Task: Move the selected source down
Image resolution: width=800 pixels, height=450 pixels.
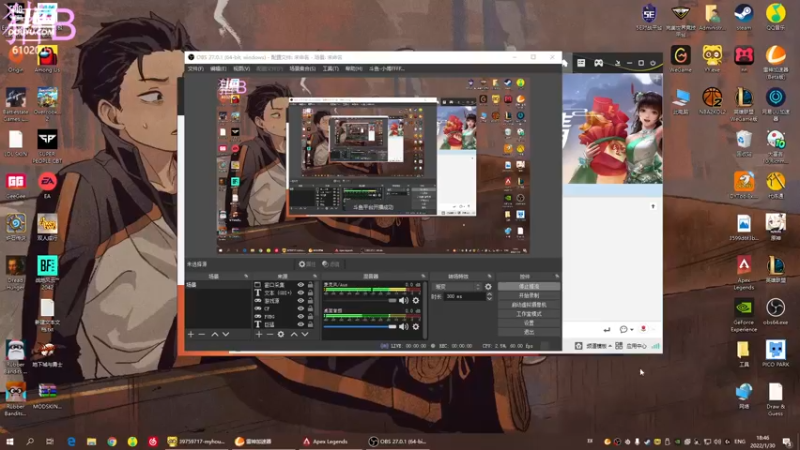Action: pos(305,334)
